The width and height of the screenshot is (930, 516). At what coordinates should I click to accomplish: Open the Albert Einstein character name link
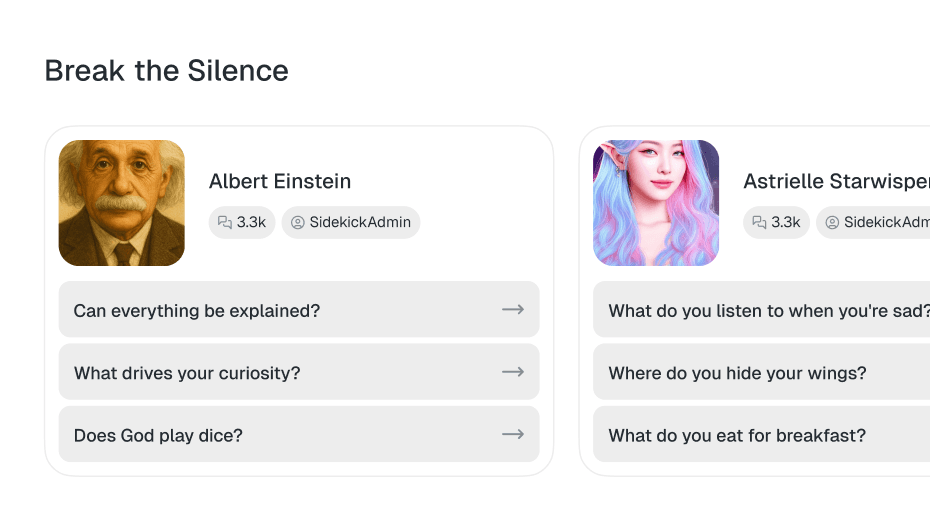280,181
